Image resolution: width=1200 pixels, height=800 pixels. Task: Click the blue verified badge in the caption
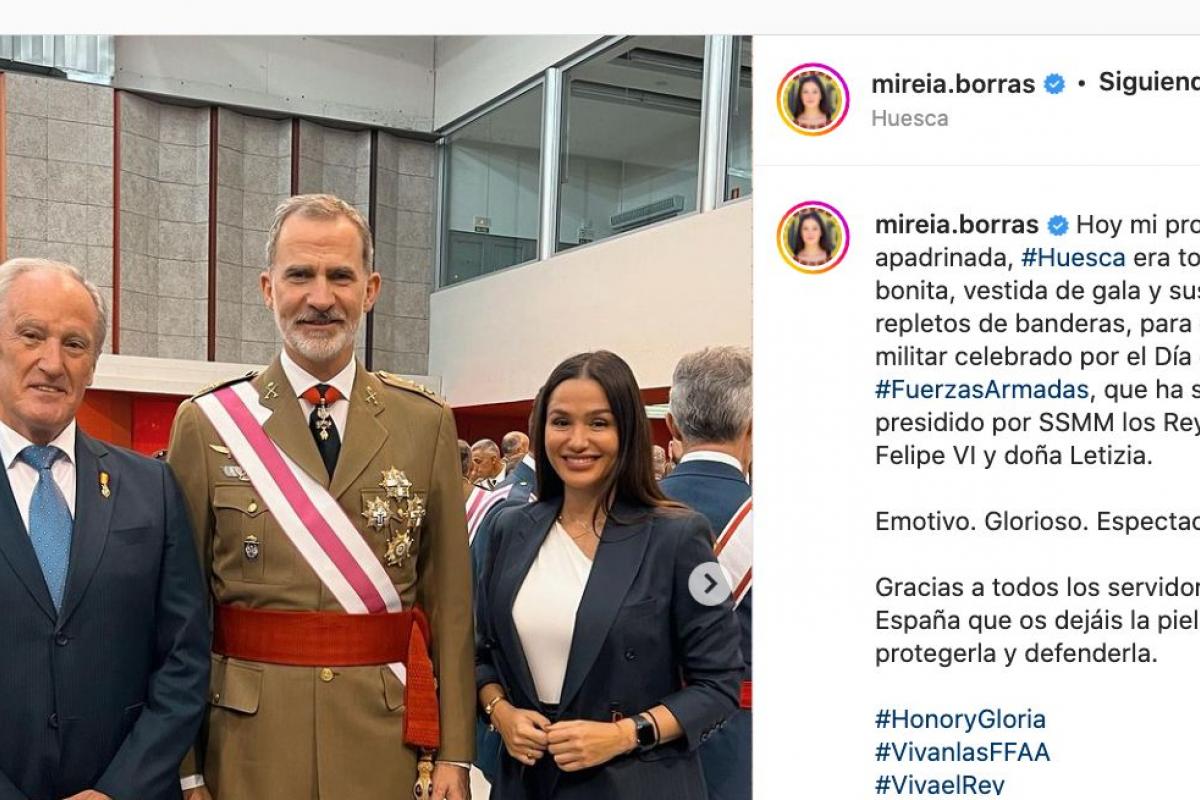pos(1058,225)
